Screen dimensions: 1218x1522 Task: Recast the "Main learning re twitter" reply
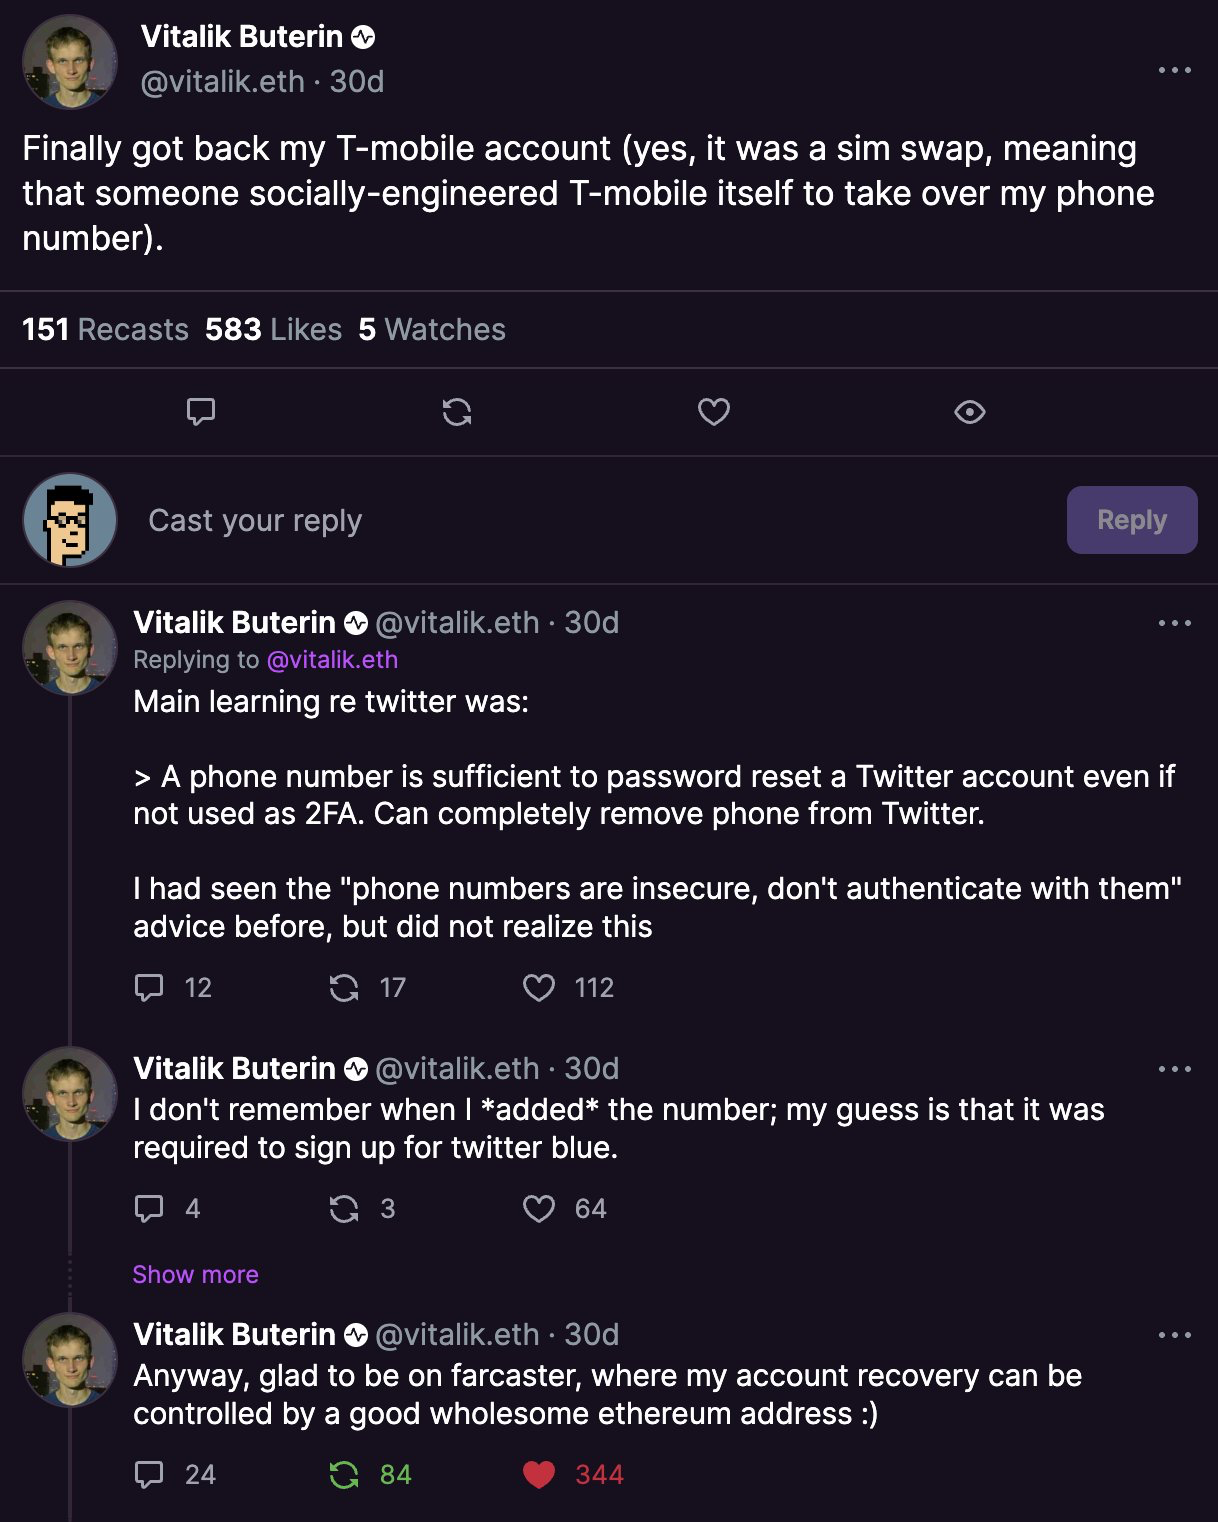344,988
